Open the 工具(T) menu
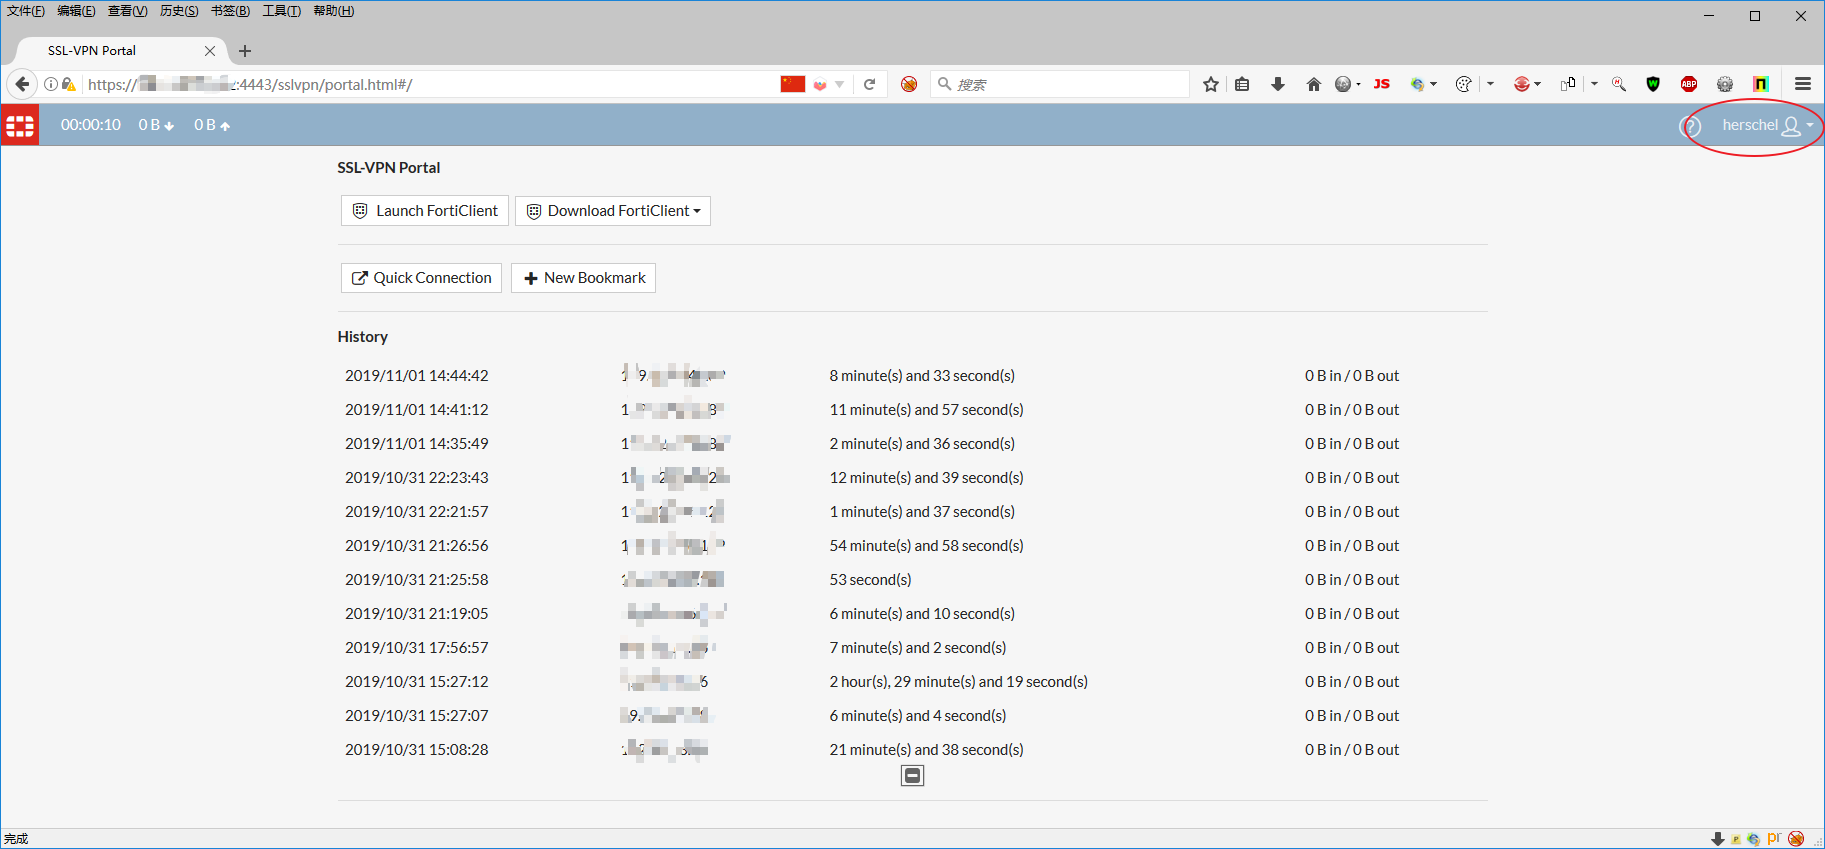Image resolution: width=1825 pixels, height=849 pixels. 281,11
